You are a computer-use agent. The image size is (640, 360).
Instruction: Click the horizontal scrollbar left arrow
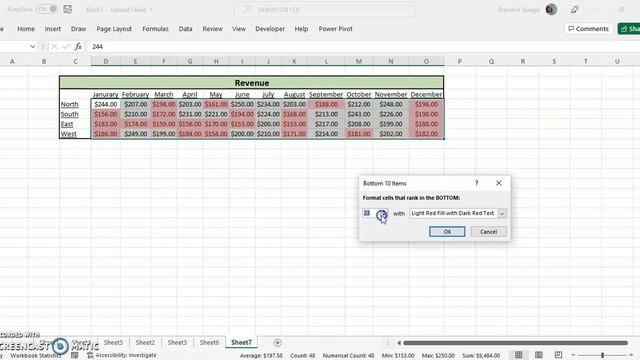[399, 343]
